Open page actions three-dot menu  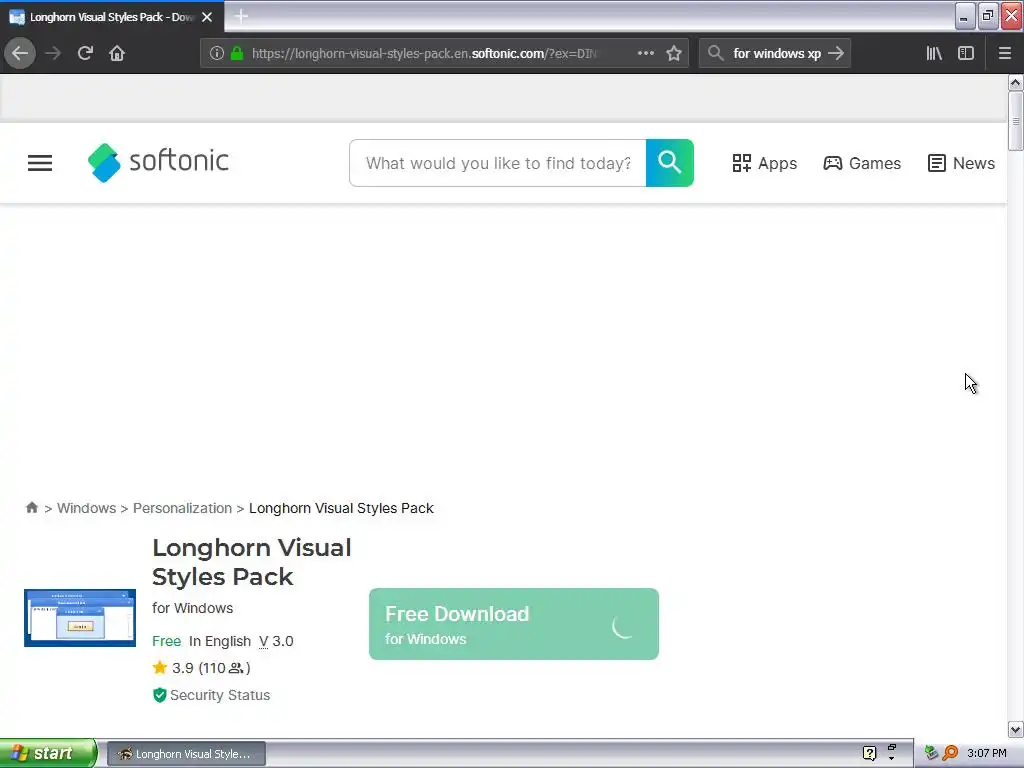645,53
